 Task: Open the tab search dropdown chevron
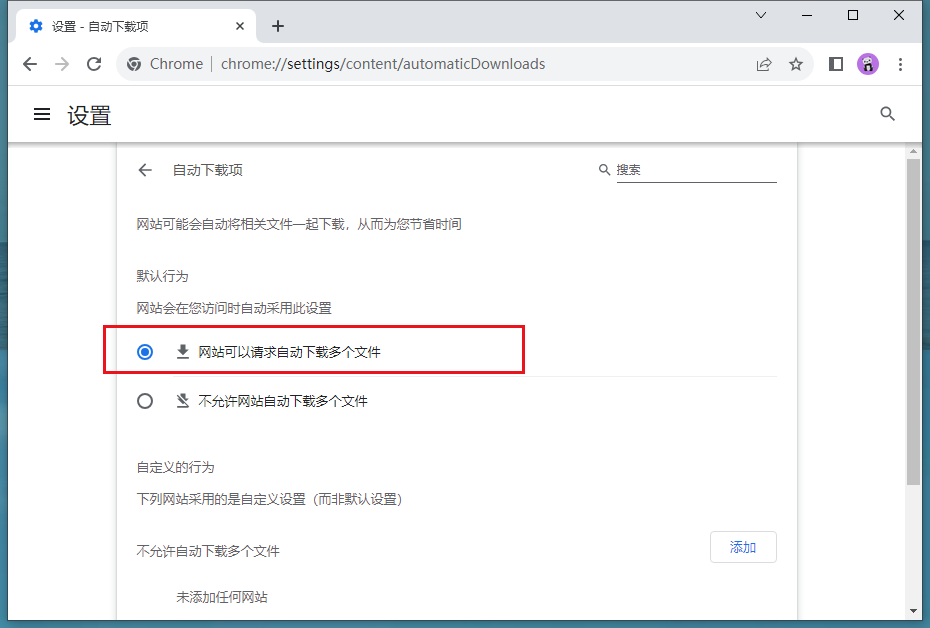[x=761, y=15]
